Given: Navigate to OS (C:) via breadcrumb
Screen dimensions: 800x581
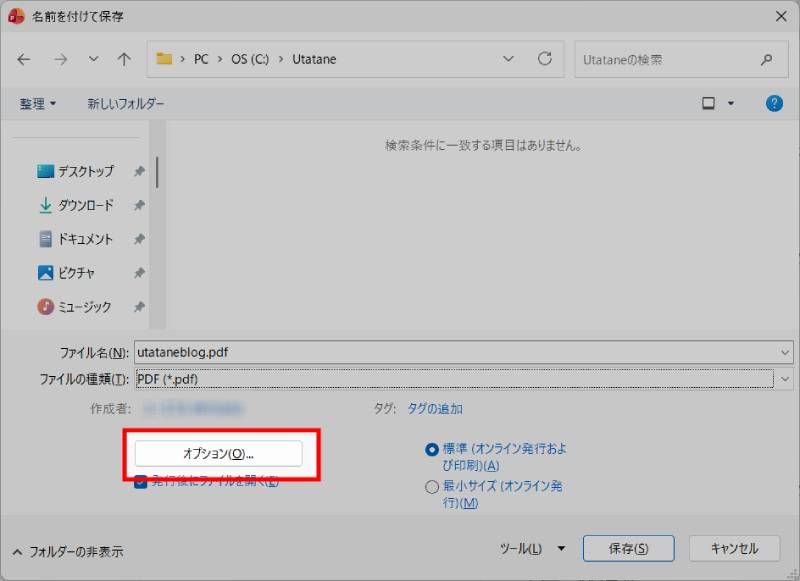Looking at the screenshot, I should click(x=250, y=59).
